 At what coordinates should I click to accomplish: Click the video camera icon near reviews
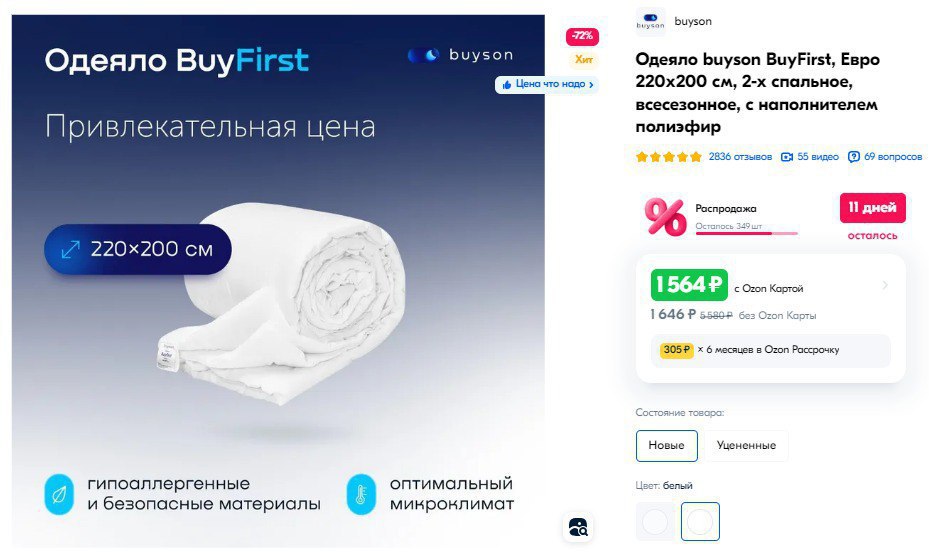[x=786, y=157]
